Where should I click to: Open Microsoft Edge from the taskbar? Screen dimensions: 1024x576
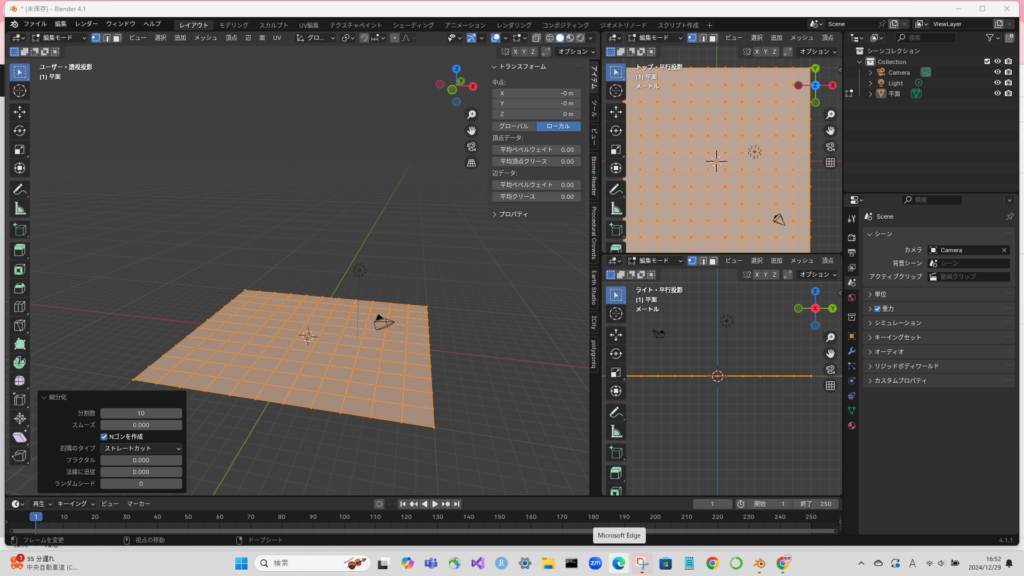(618, 563)
